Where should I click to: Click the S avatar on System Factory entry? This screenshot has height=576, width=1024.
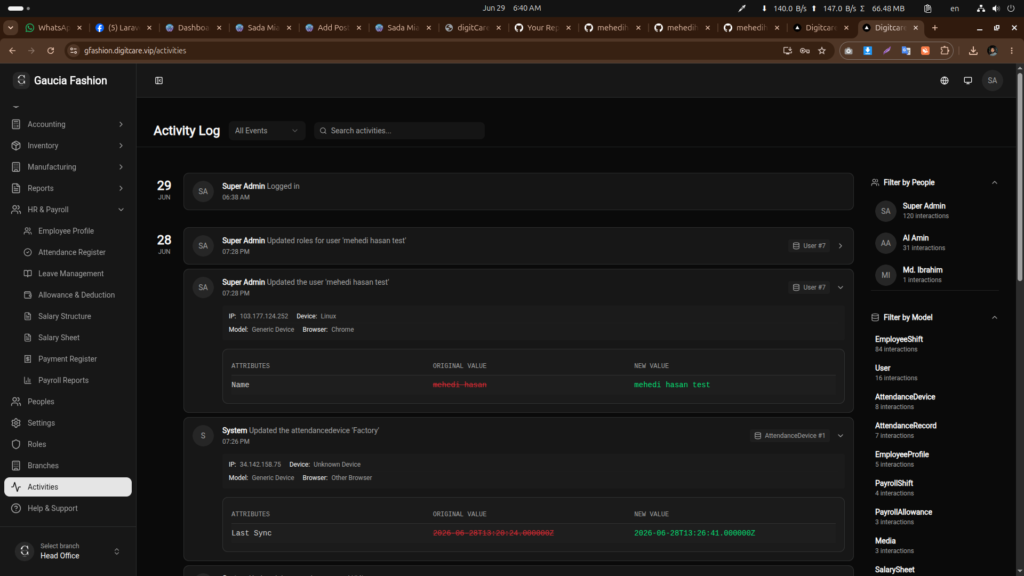(203, 436)
